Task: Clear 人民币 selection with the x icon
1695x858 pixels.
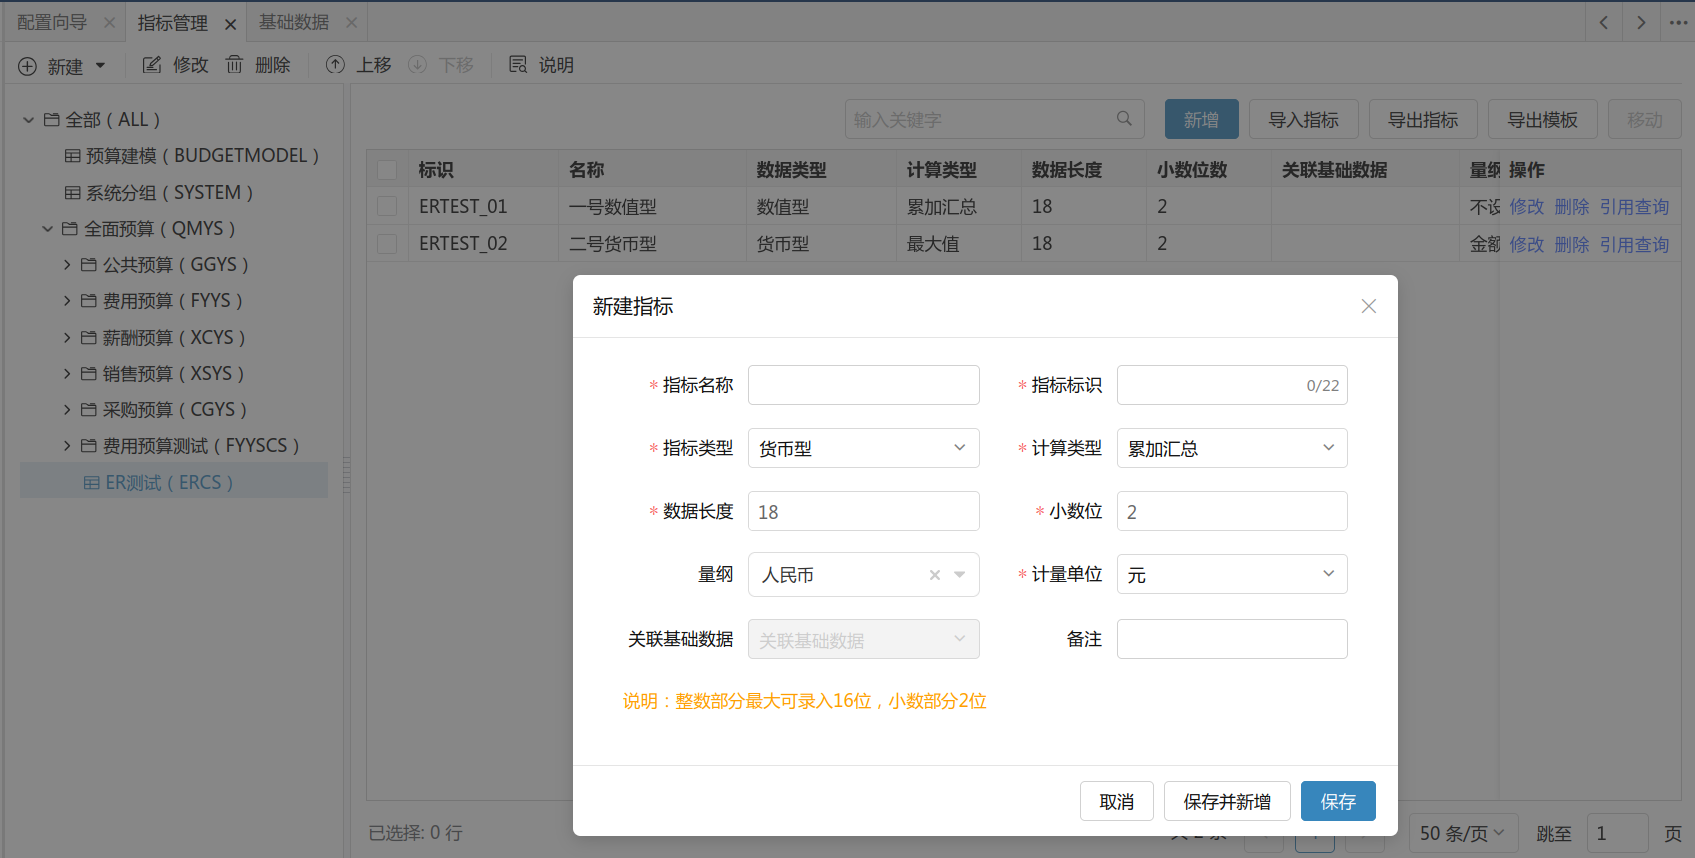Action: [935, 575]
